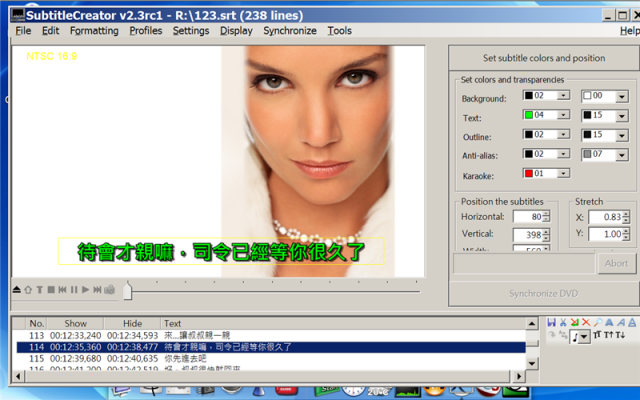
Task: Click the eject disc icon
Action: 16,290
